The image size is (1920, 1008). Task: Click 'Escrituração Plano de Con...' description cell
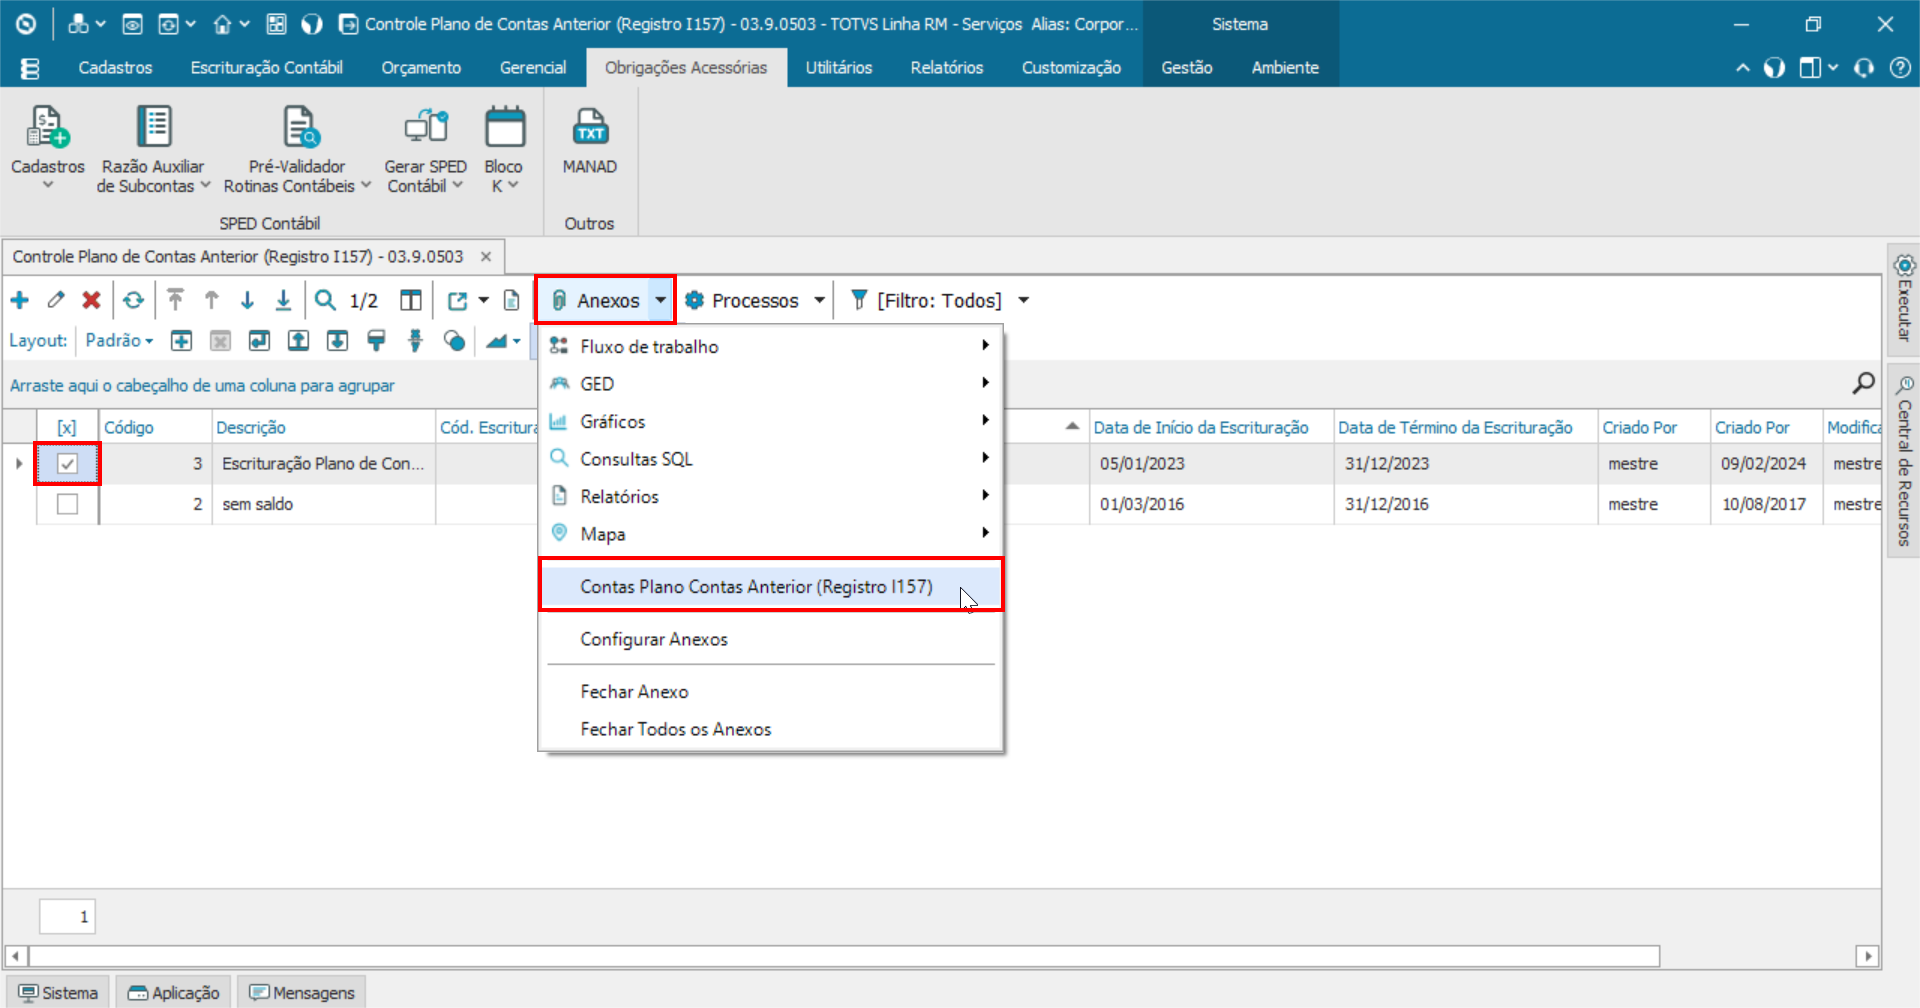(x=323, y=464)
